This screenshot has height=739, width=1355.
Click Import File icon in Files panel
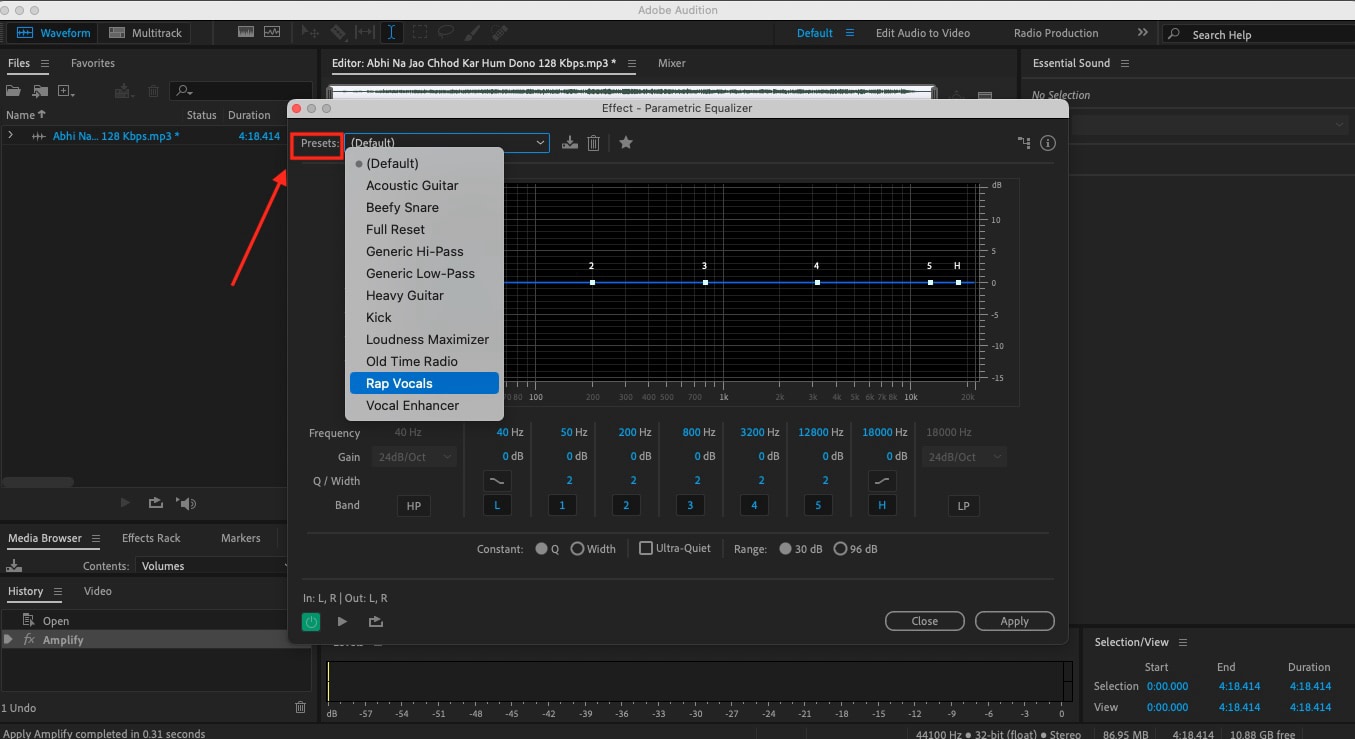point(41,91)
